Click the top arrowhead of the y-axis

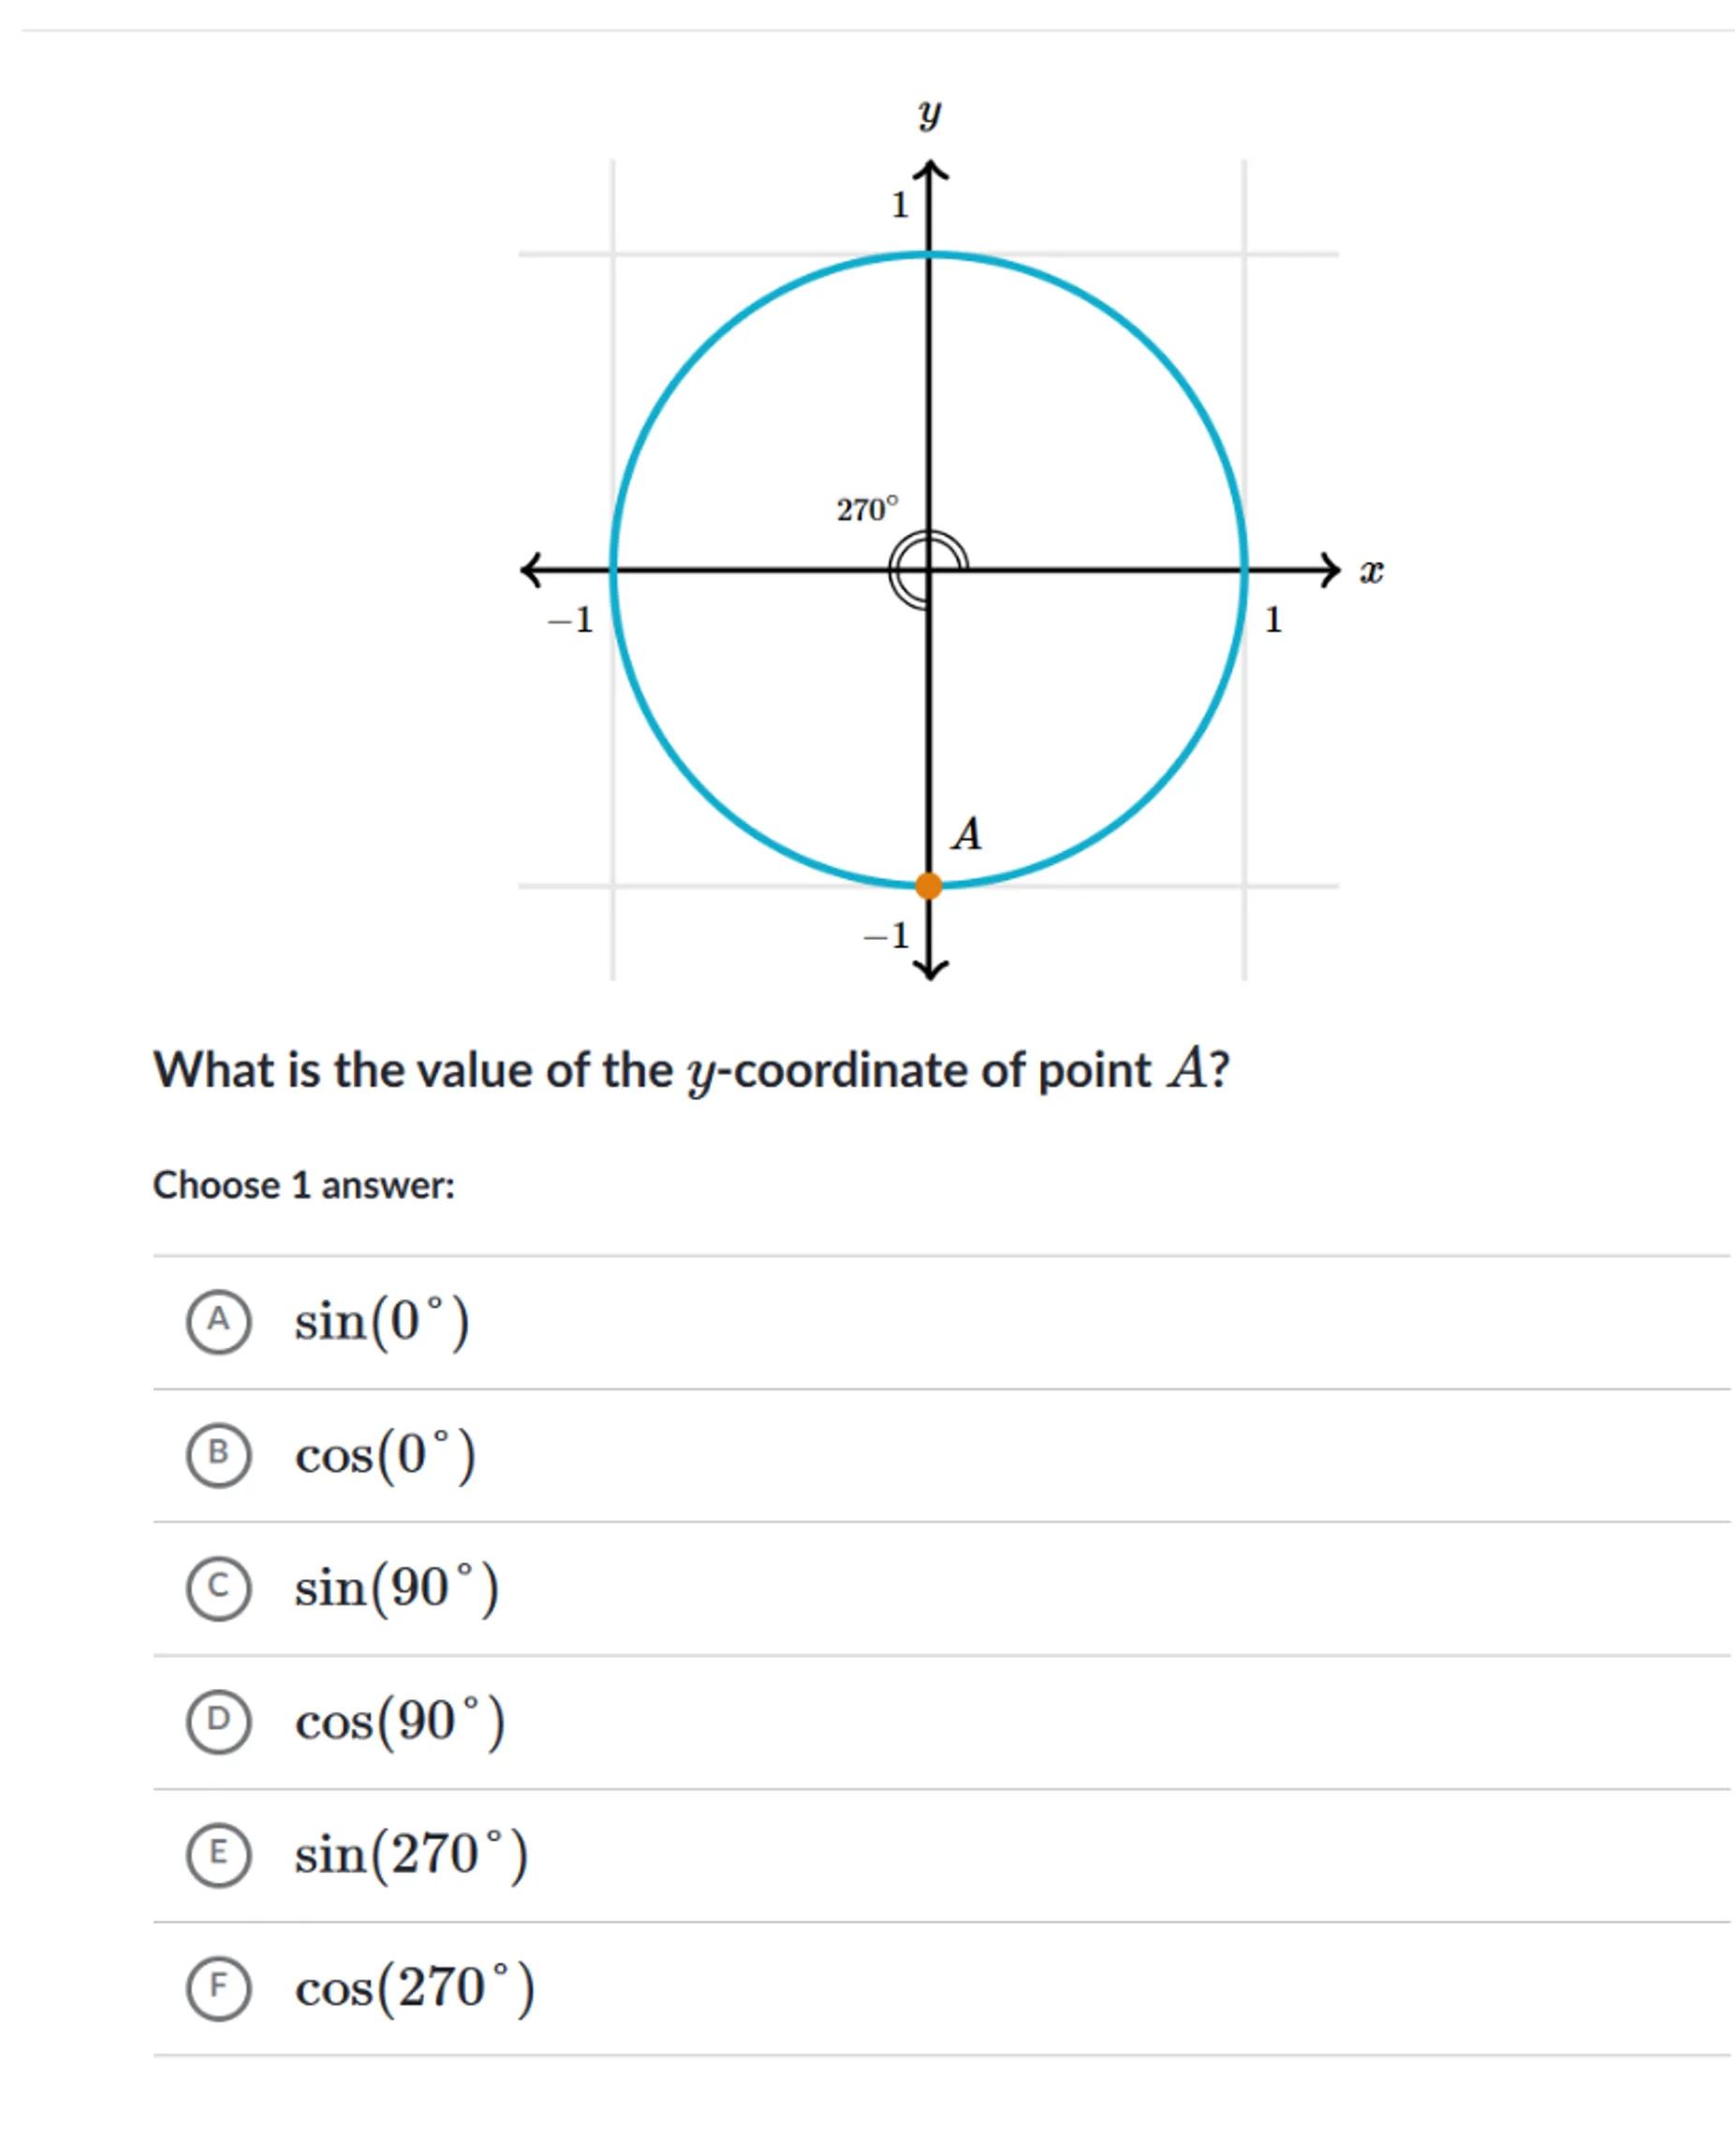click(x=930, y=172)
